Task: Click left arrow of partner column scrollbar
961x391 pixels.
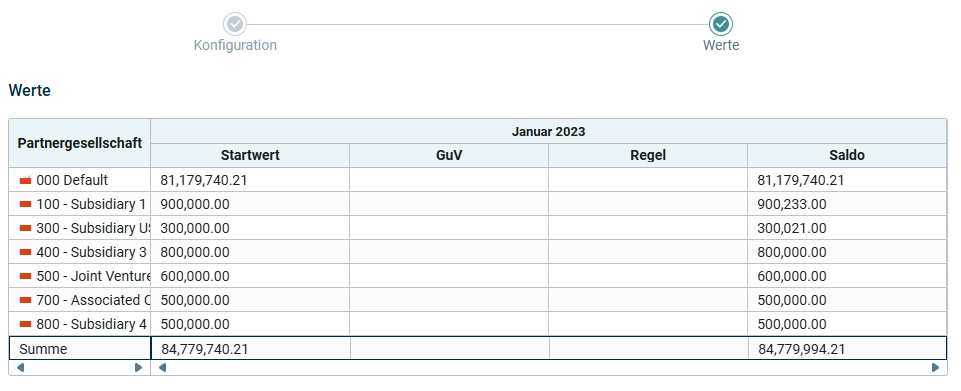Action: pyautogui.click(x=20, y=368)
